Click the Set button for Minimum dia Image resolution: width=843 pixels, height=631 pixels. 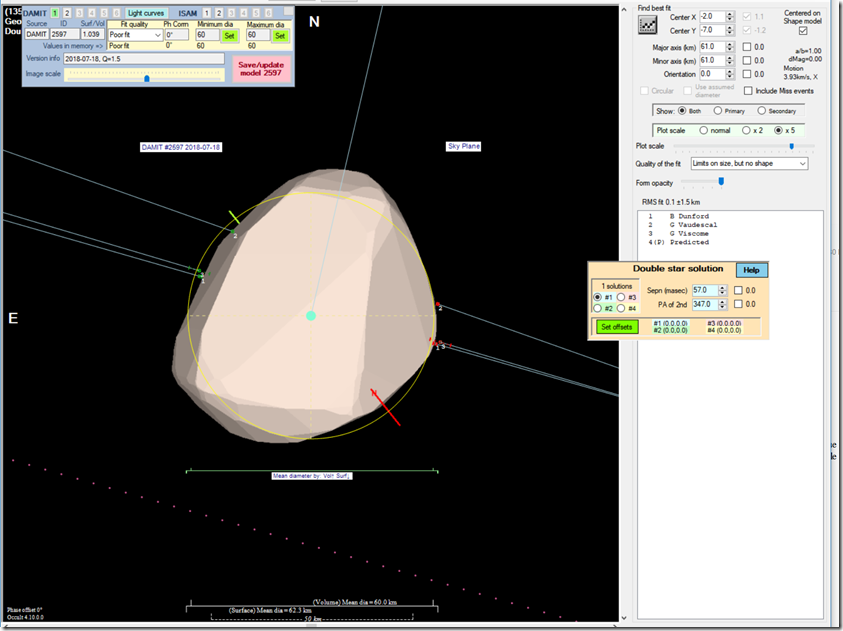[x=229, y=35]
